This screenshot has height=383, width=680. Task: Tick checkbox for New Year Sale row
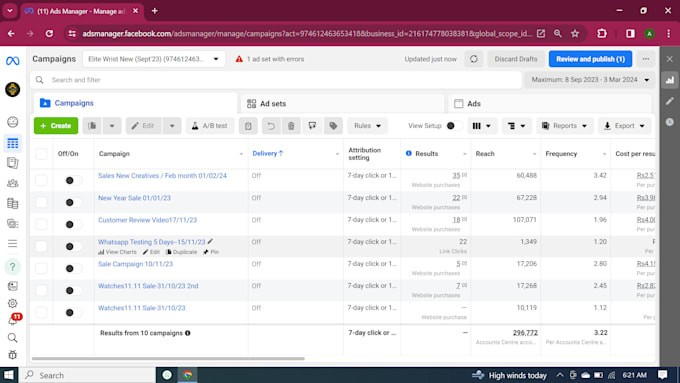click(x=41, y=202)
